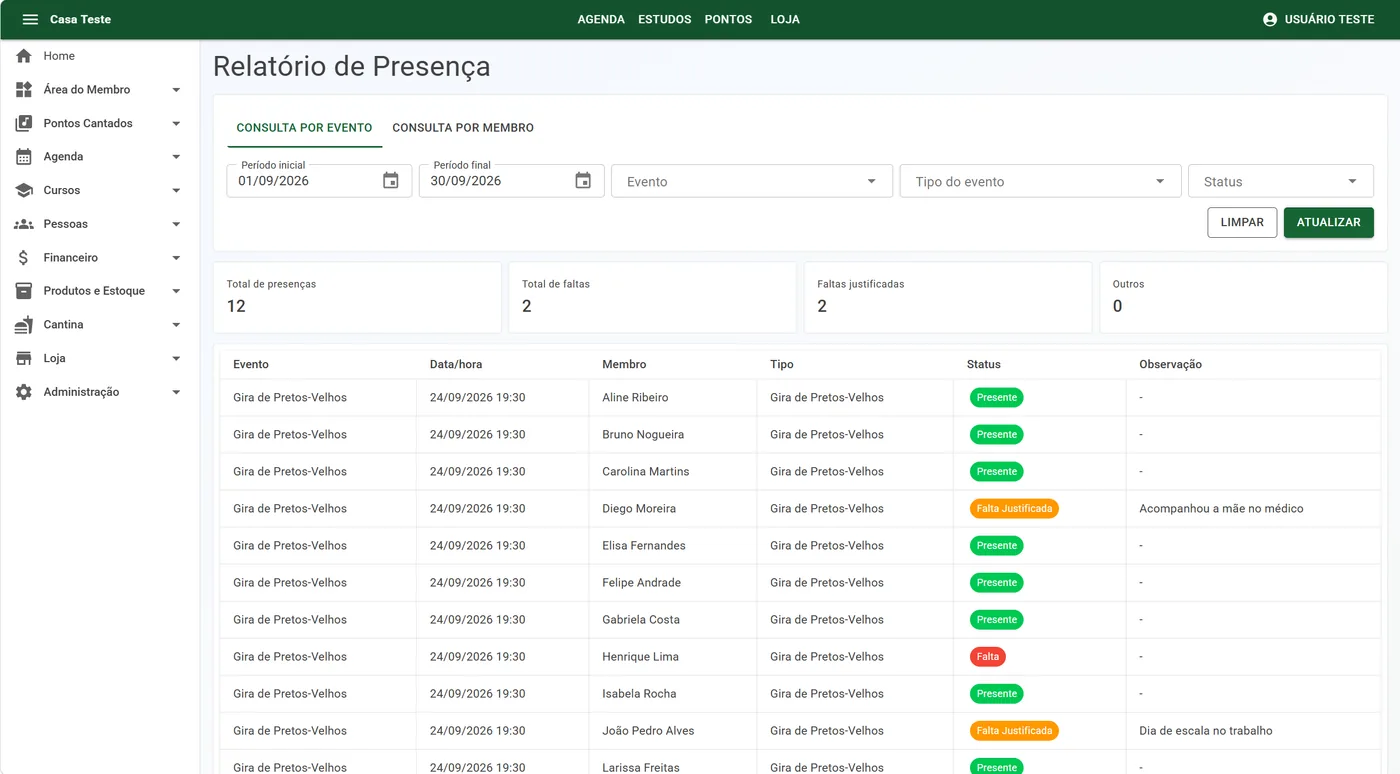Click the Membro column header
Screen dimensions: 1400x774
(x=624, y=365)
